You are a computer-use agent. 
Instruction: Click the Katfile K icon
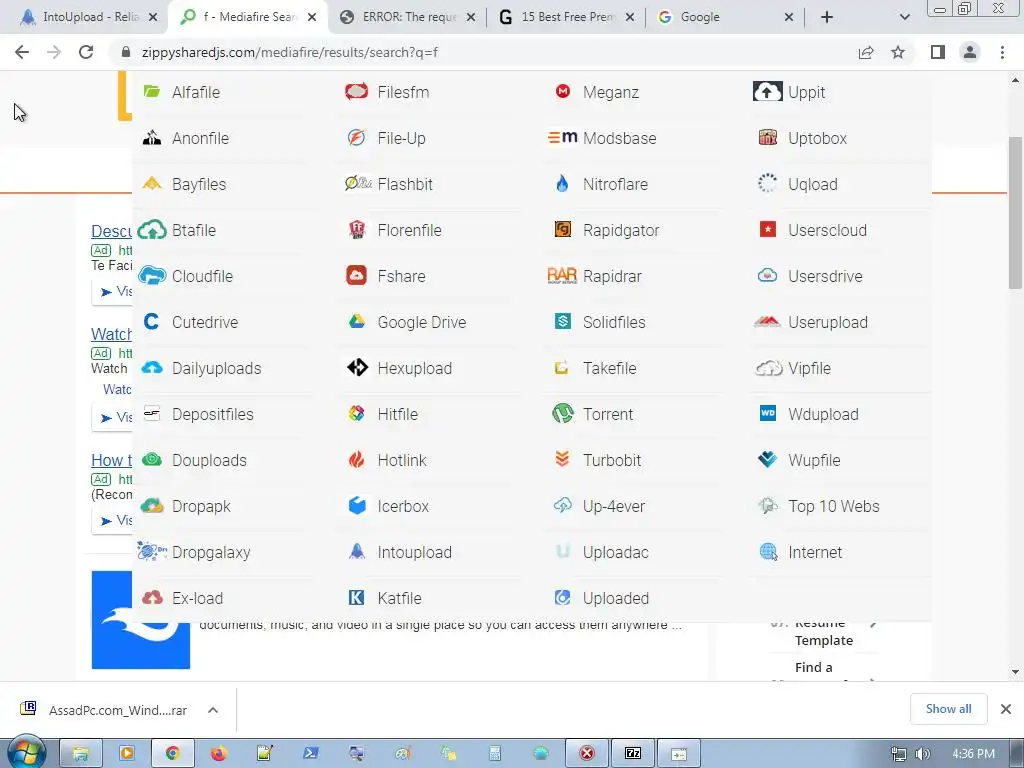coord(357,598)
